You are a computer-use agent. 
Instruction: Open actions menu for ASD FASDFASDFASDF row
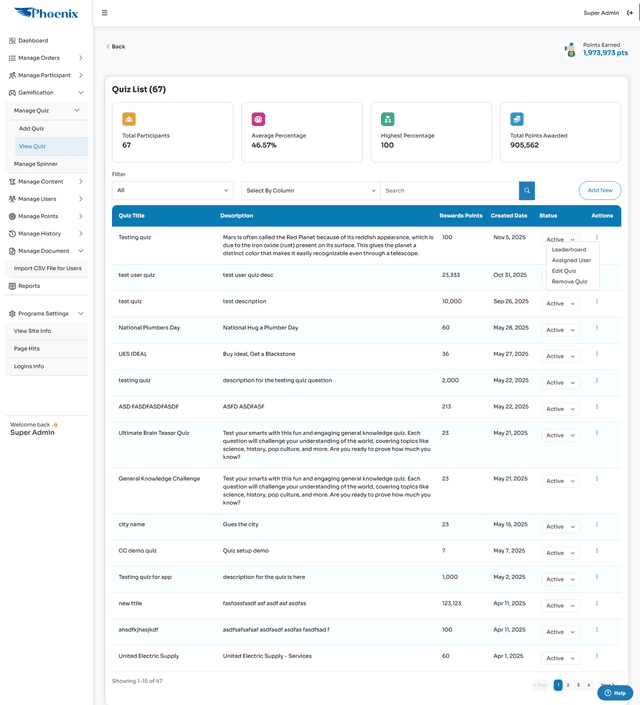(x=597, y=407)
